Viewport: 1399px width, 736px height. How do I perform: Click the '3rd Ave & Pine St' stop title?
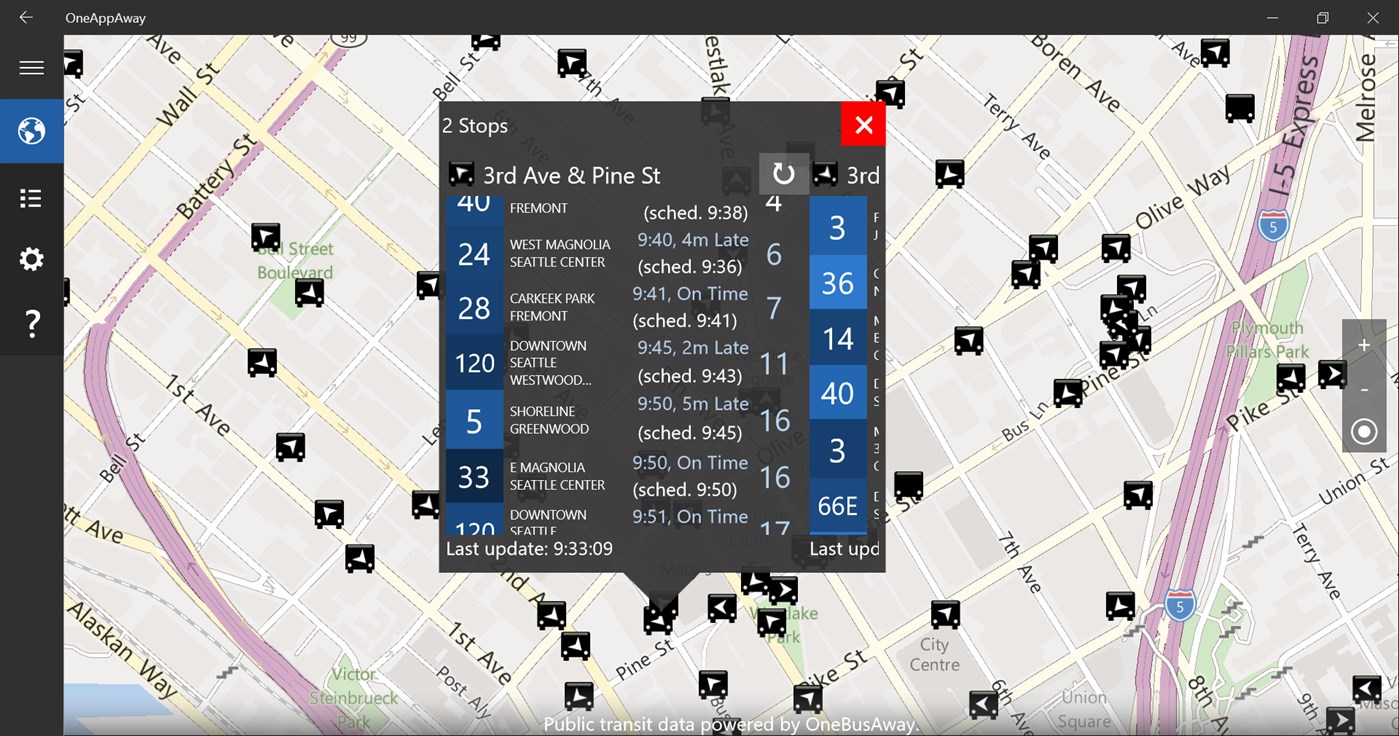coord(572,176)
